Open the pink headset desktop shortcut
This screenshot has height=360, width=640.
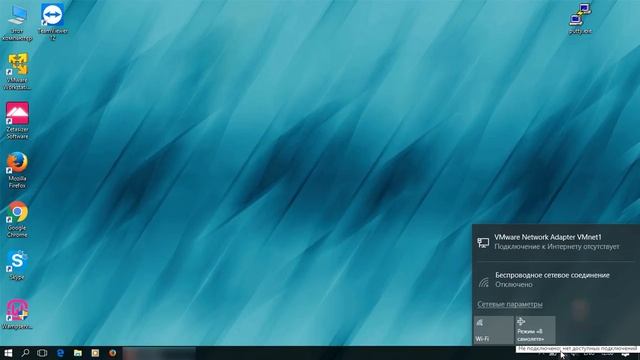pyautogui.click(x=17, y=314)
